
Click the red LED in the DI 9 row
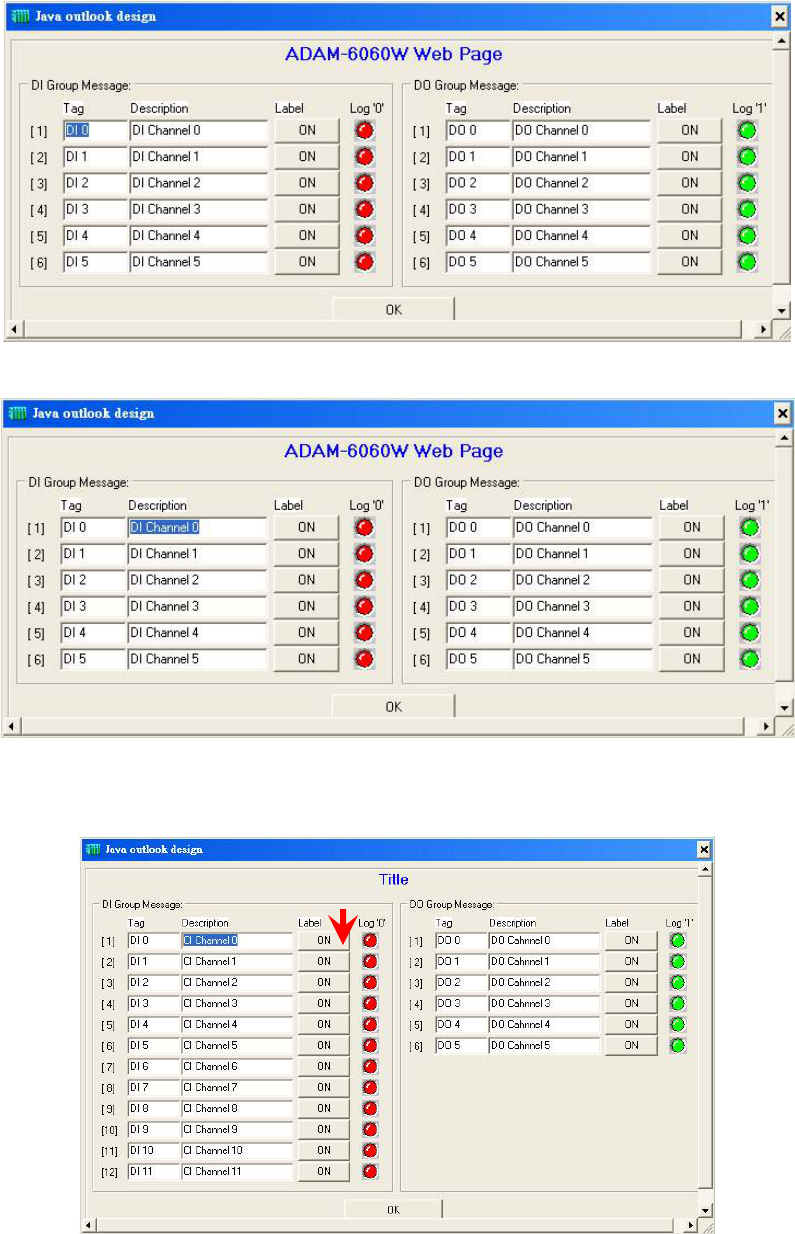pos(370,1129)
